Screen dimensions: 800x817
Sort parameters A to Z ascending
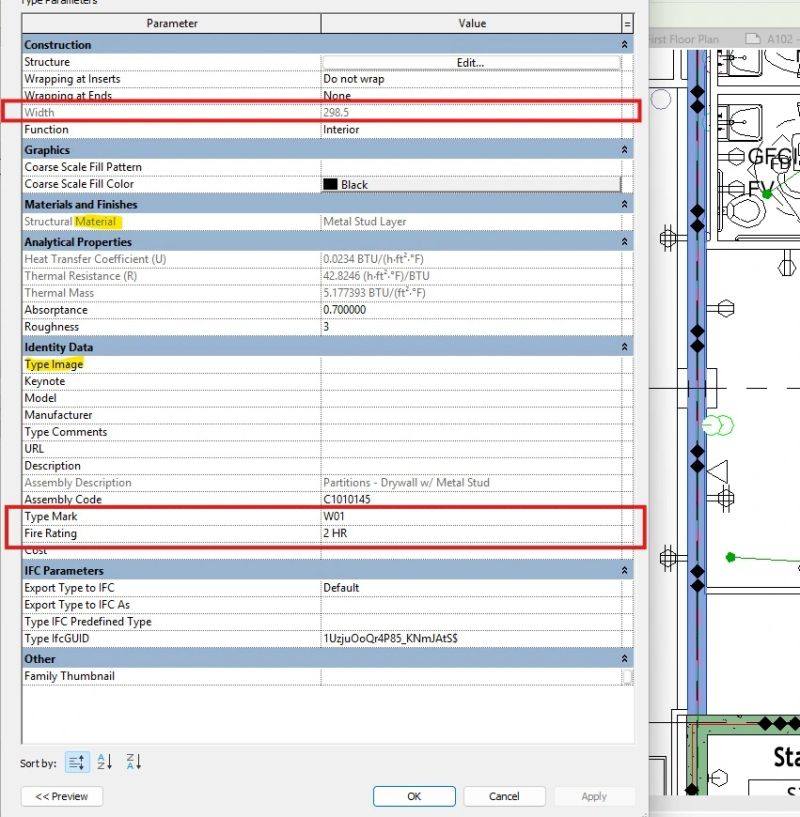(105, 763)
